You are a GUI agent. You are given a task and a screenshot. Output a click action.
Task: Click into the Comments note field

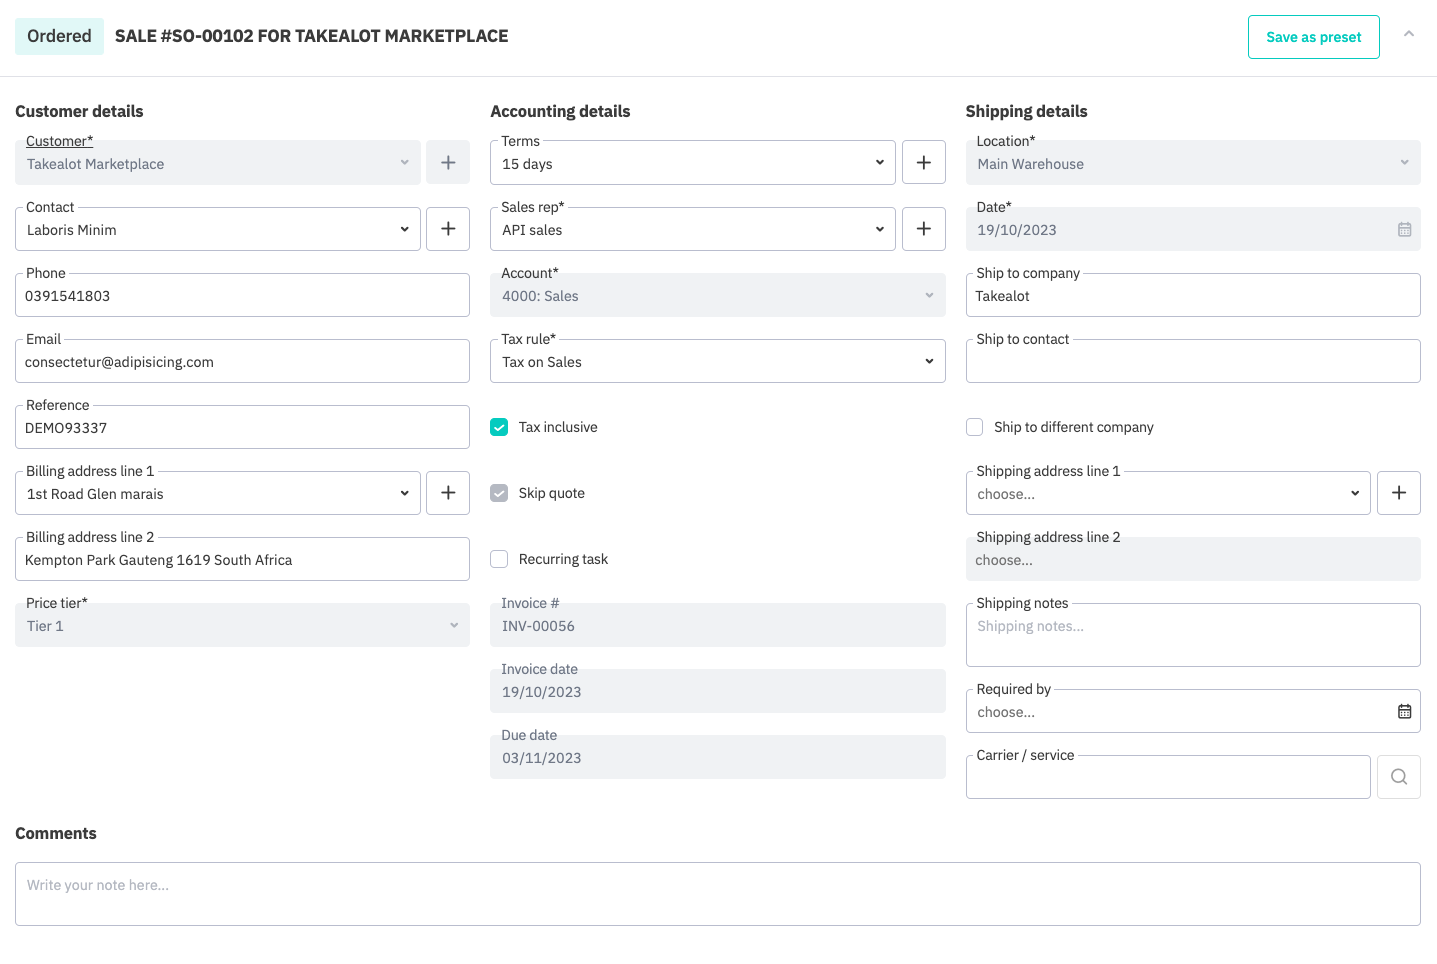click(717, 893)
